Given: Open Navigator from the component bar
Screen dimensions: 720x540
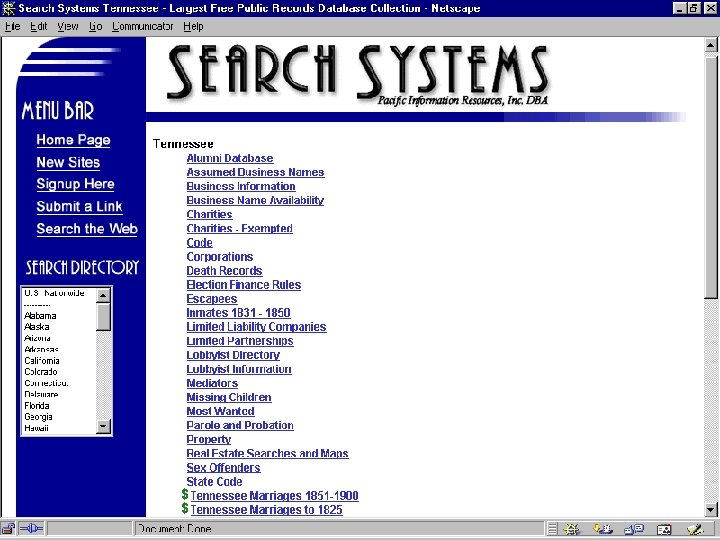Looking at the screenshot, I should coord(572,529).
